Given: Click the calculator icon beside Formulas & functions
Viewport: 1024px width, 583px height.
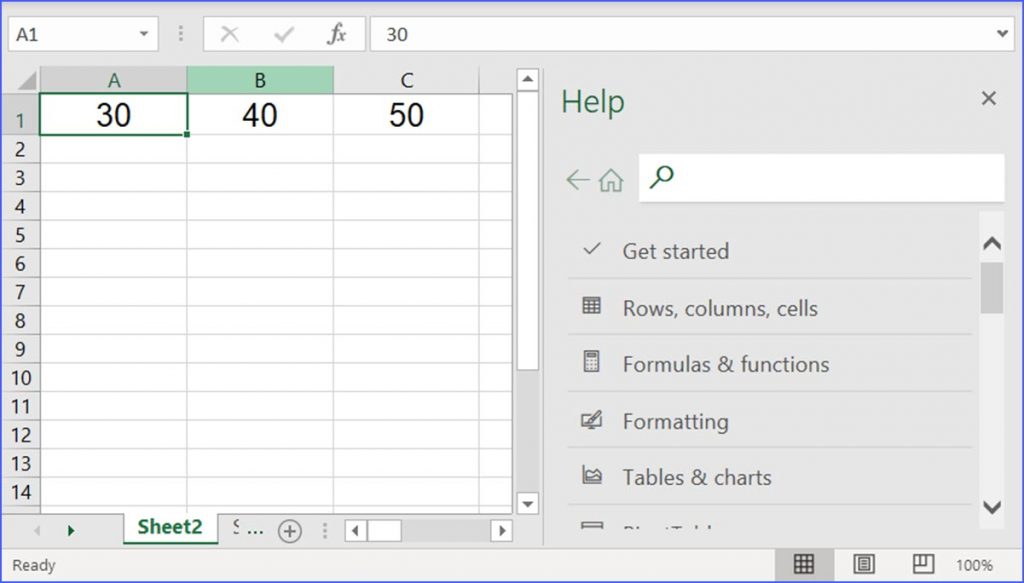Looking at the screenshot, I should coord(593,364).
